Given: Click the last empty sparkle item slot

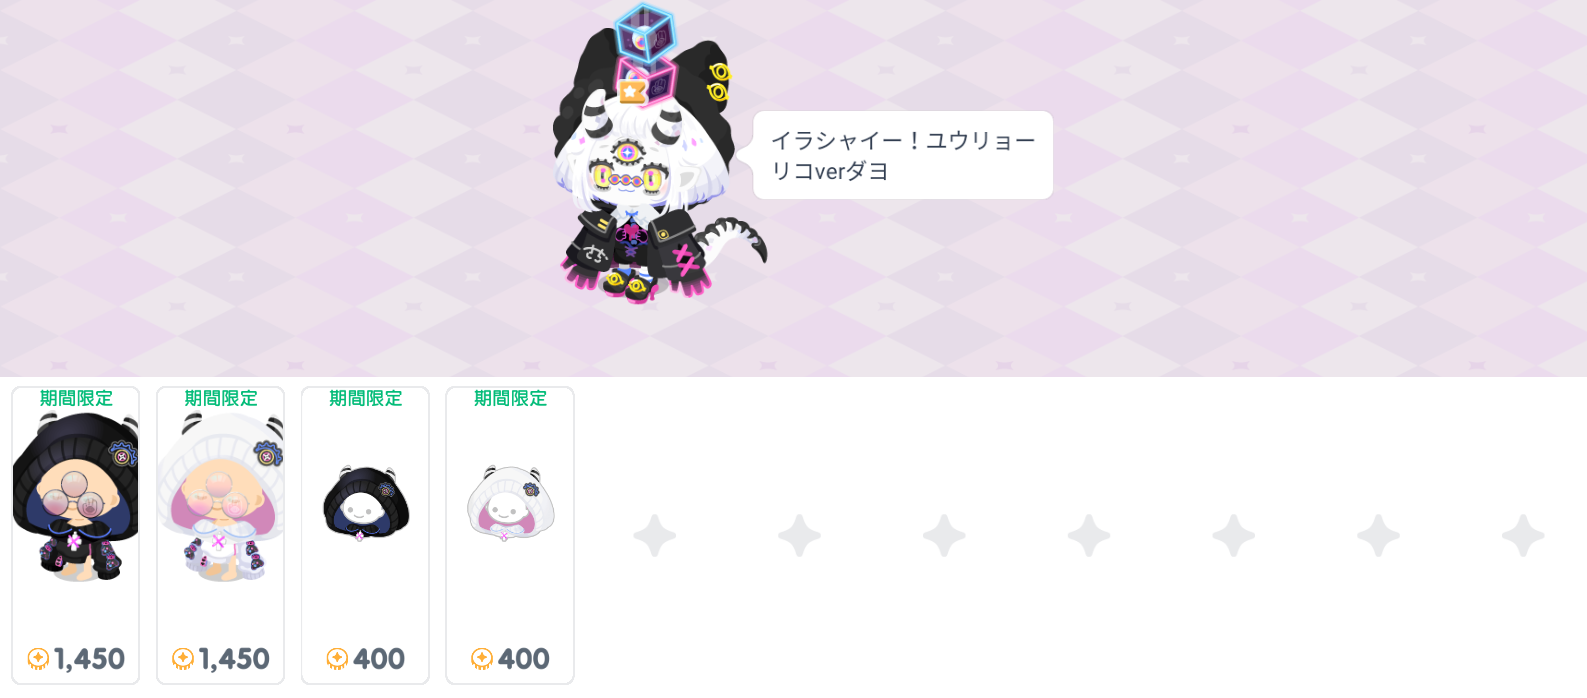Looking at the screenshot, I should (1523, 535).
